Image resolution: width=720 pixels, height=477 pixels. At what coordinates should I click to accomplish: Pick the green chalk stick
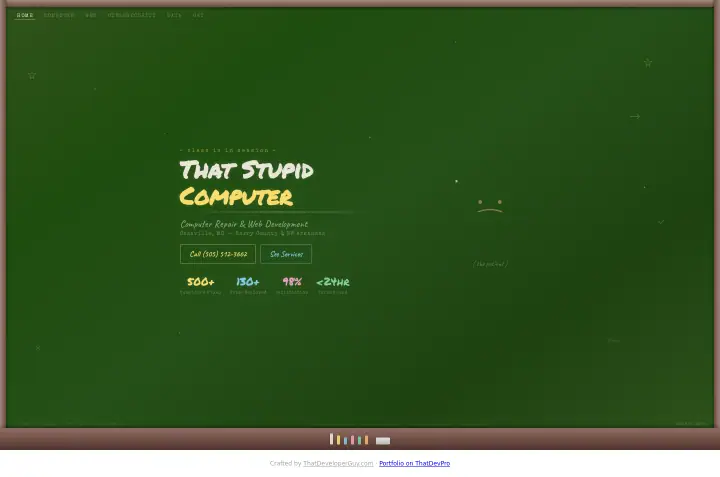point(360,440)
